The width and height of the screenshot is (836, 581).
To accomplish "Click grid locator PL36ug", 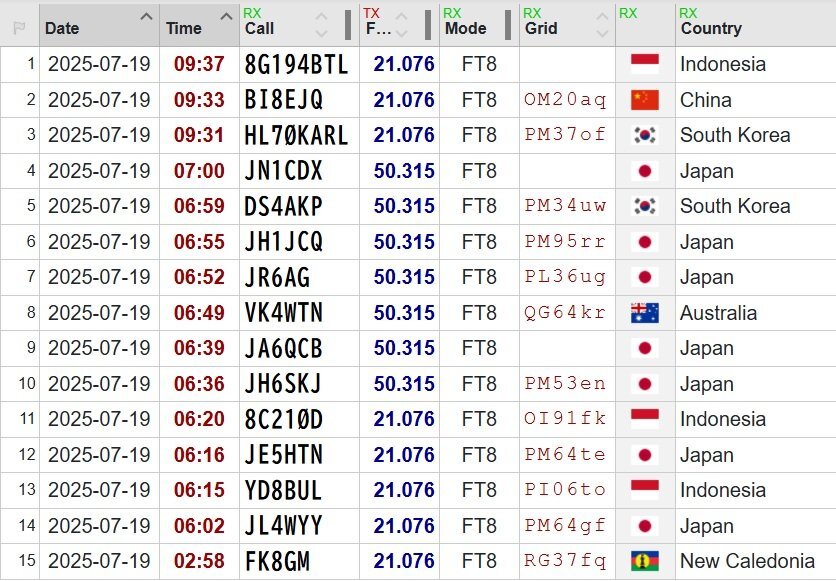I will 565,277.
